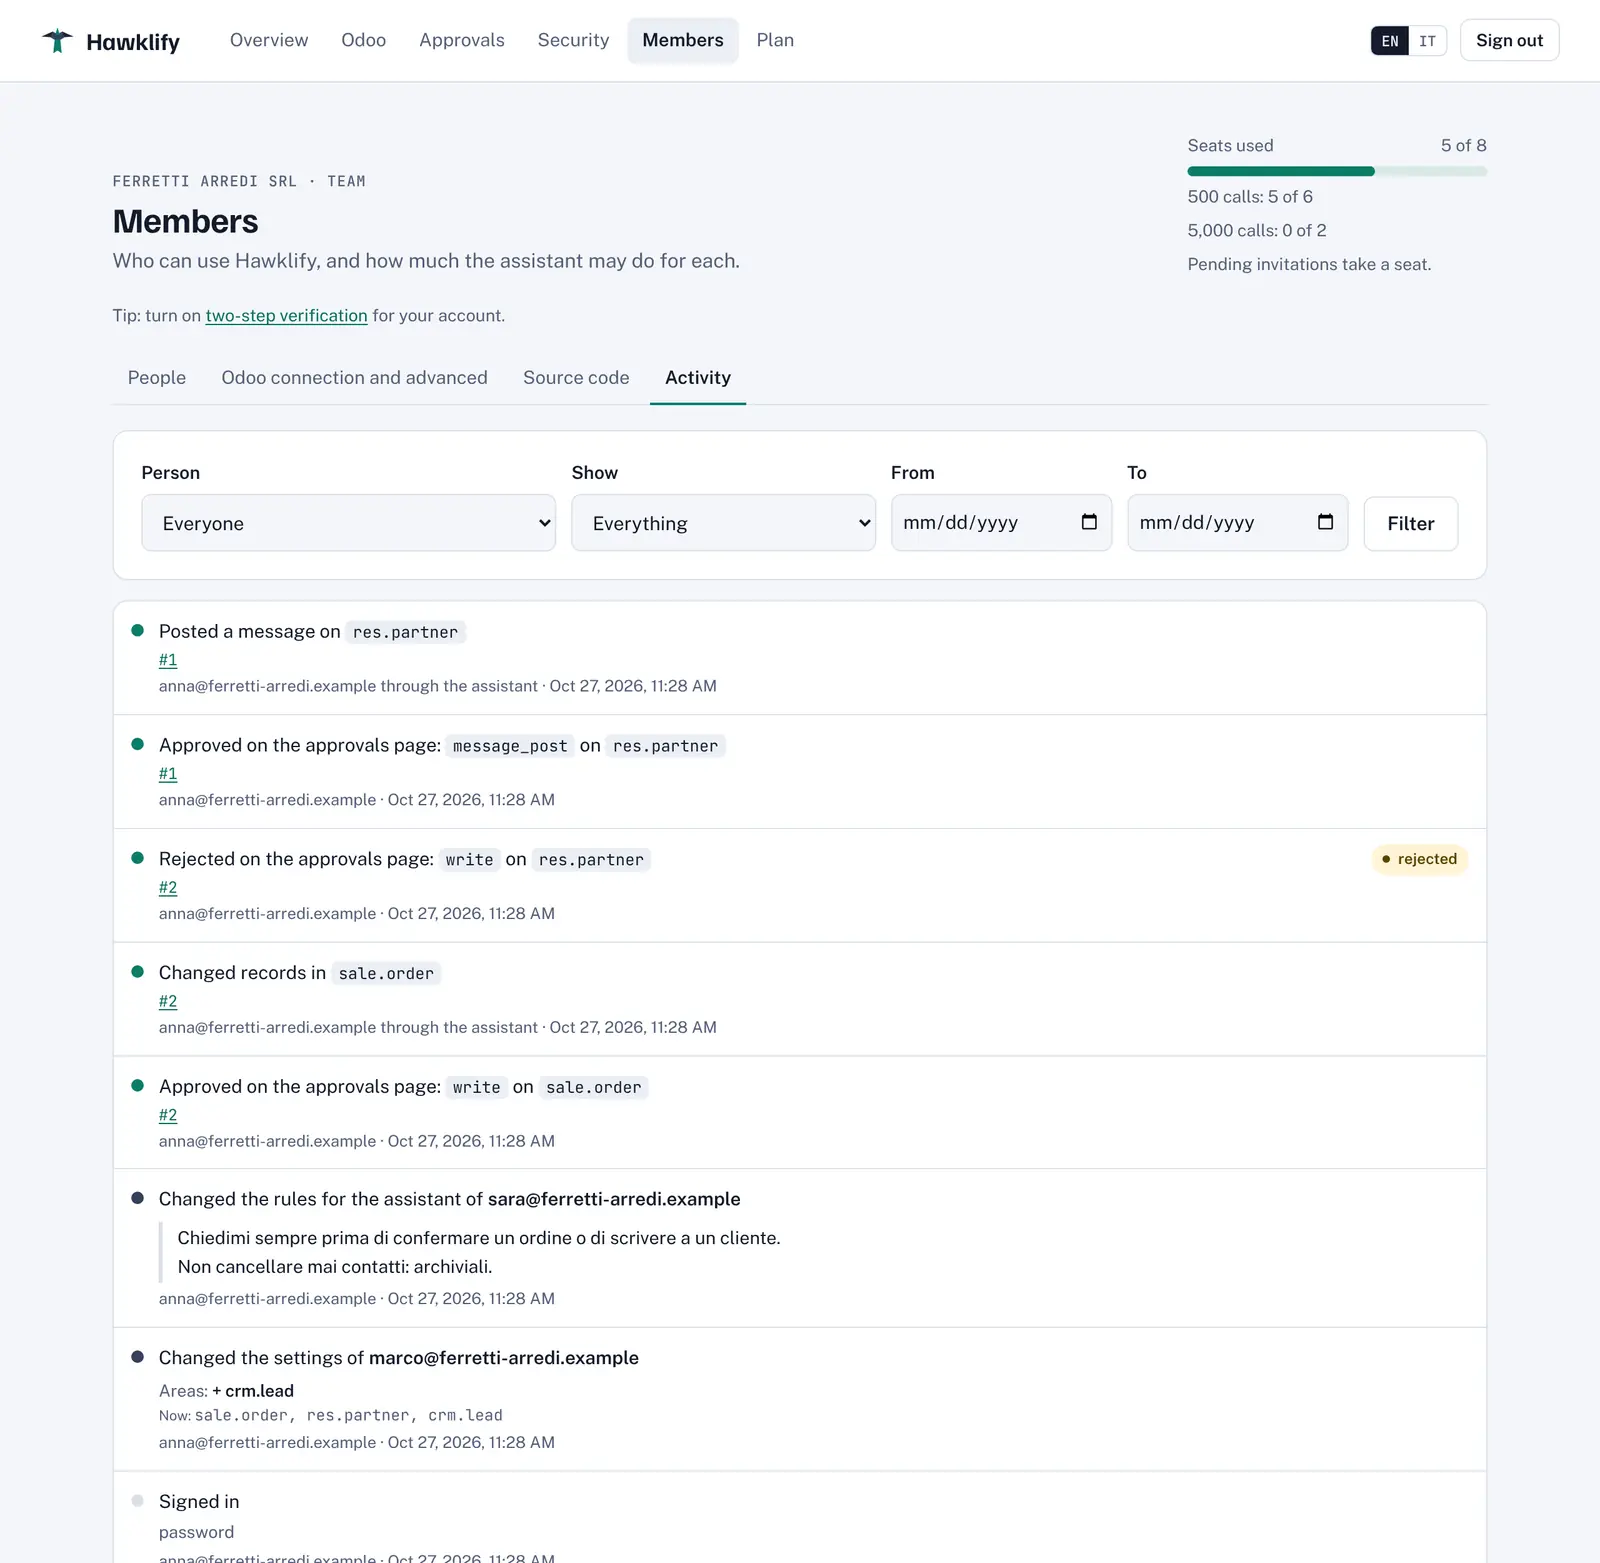Select the Members nav item
1600x1563 pixels.
click(683, 40)
